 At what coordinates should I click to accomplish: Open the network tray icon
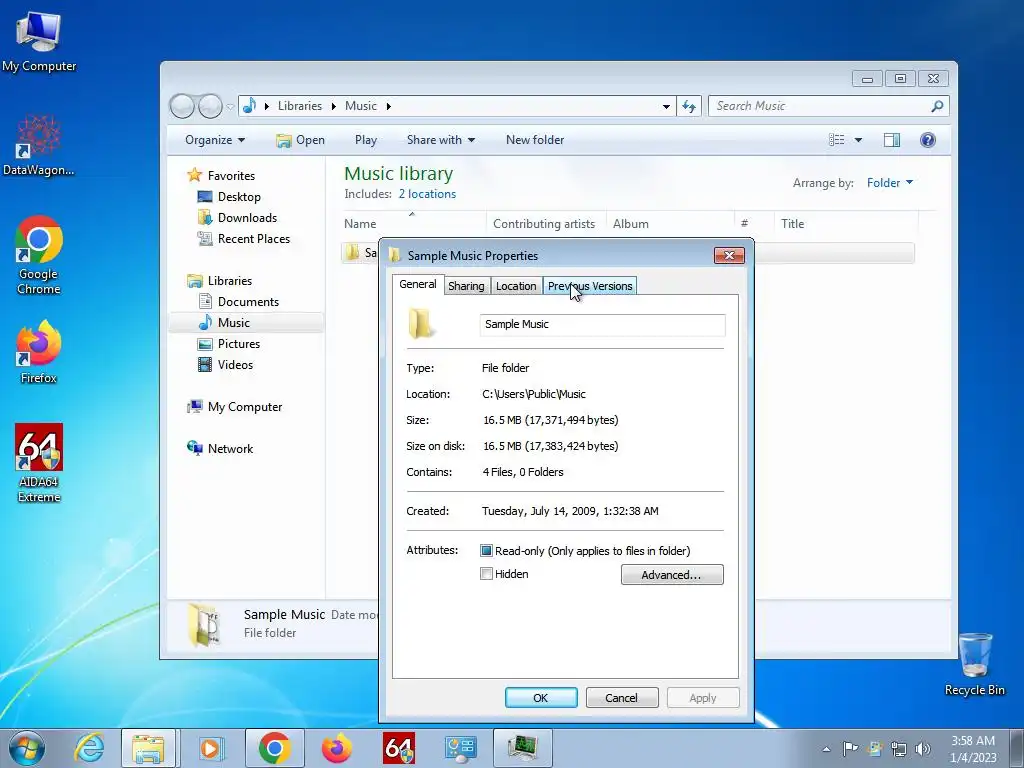click(899, 749)
